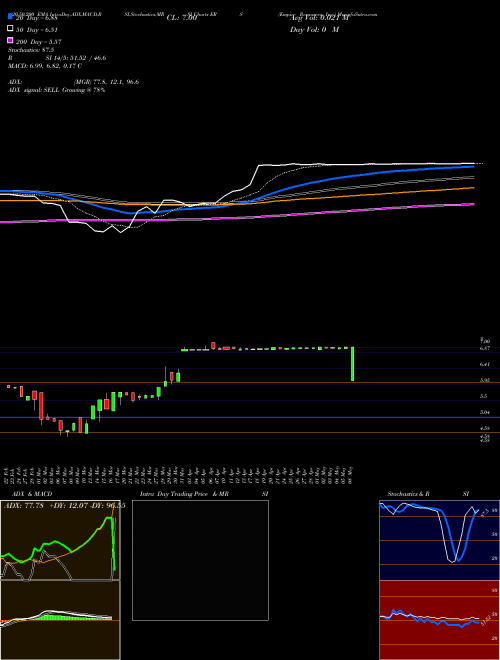Image resolution: width=500 pixels, height=660 pixels.
Task: Click the empty intraday trading price panel
Action: pyautogui.click(x=200, y=560)
